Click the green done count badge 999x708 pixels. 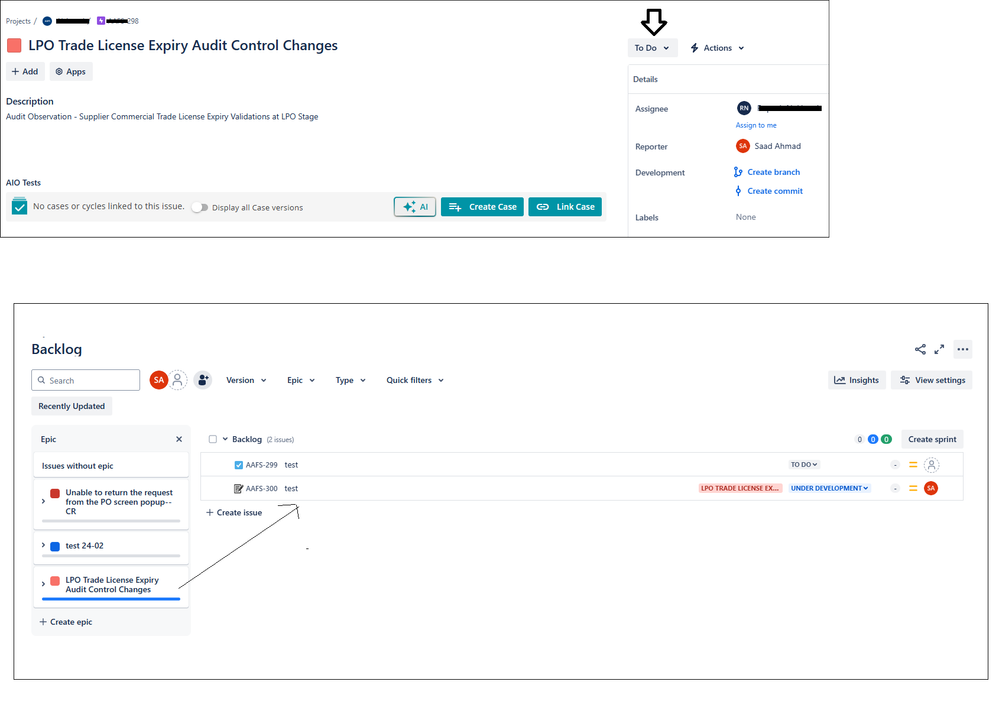click(886, 439)
